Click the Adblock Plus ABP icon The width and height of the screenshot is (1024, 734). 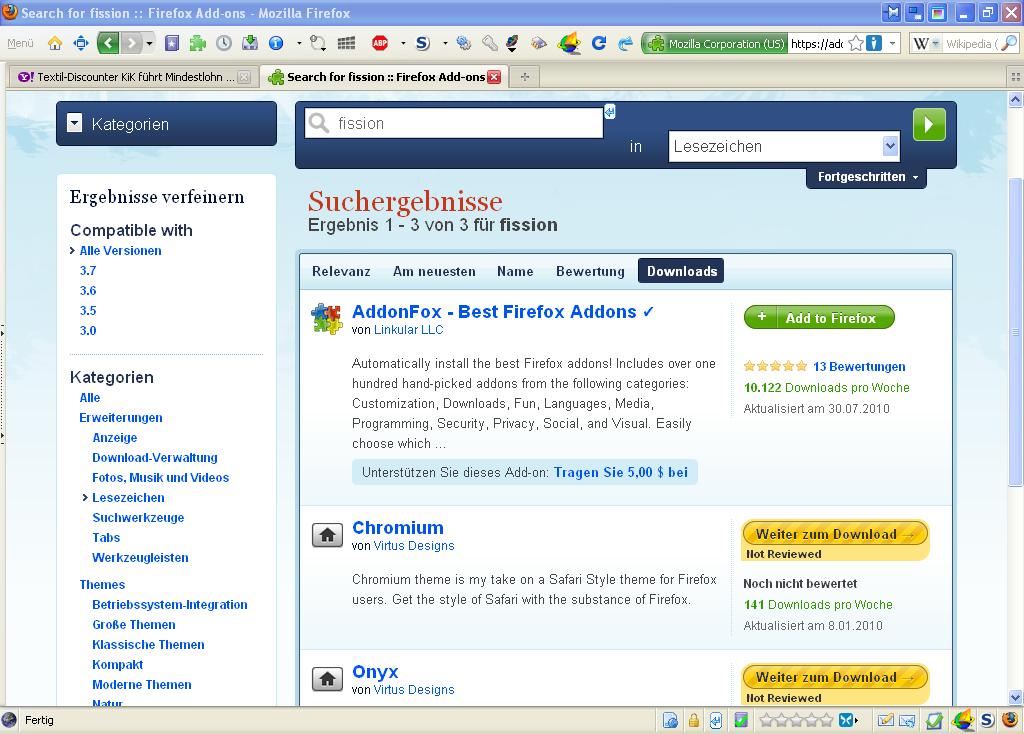click(x=380, y=44)
